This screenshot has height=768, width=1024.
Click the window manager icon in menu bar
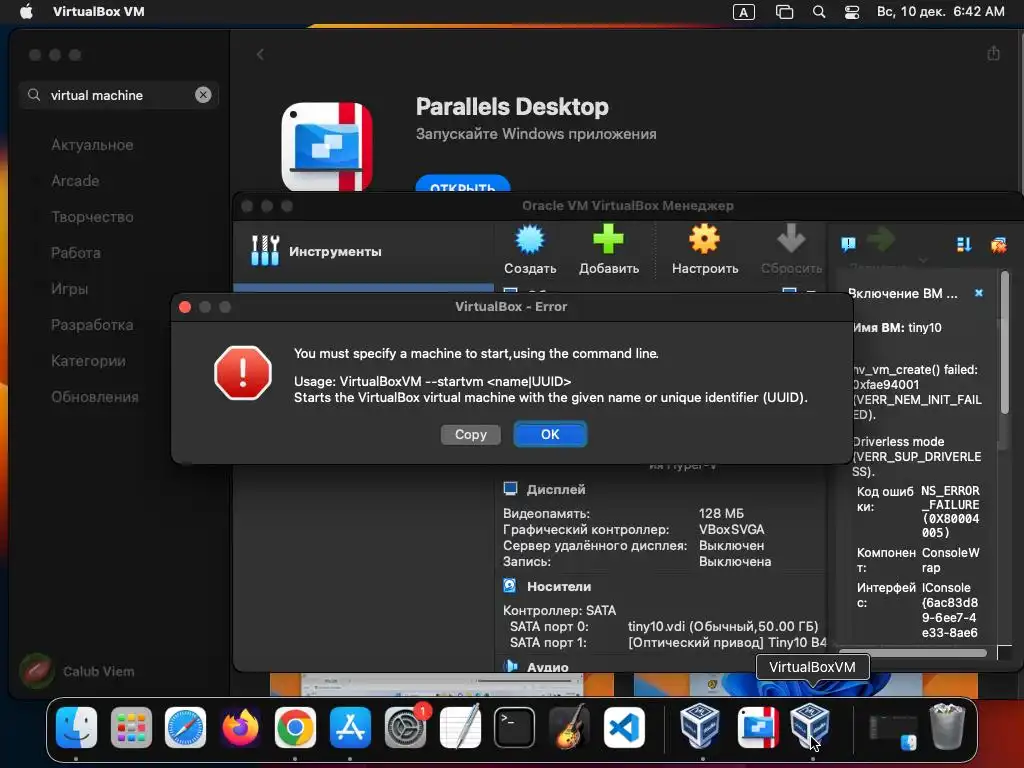tap(784, 12)
